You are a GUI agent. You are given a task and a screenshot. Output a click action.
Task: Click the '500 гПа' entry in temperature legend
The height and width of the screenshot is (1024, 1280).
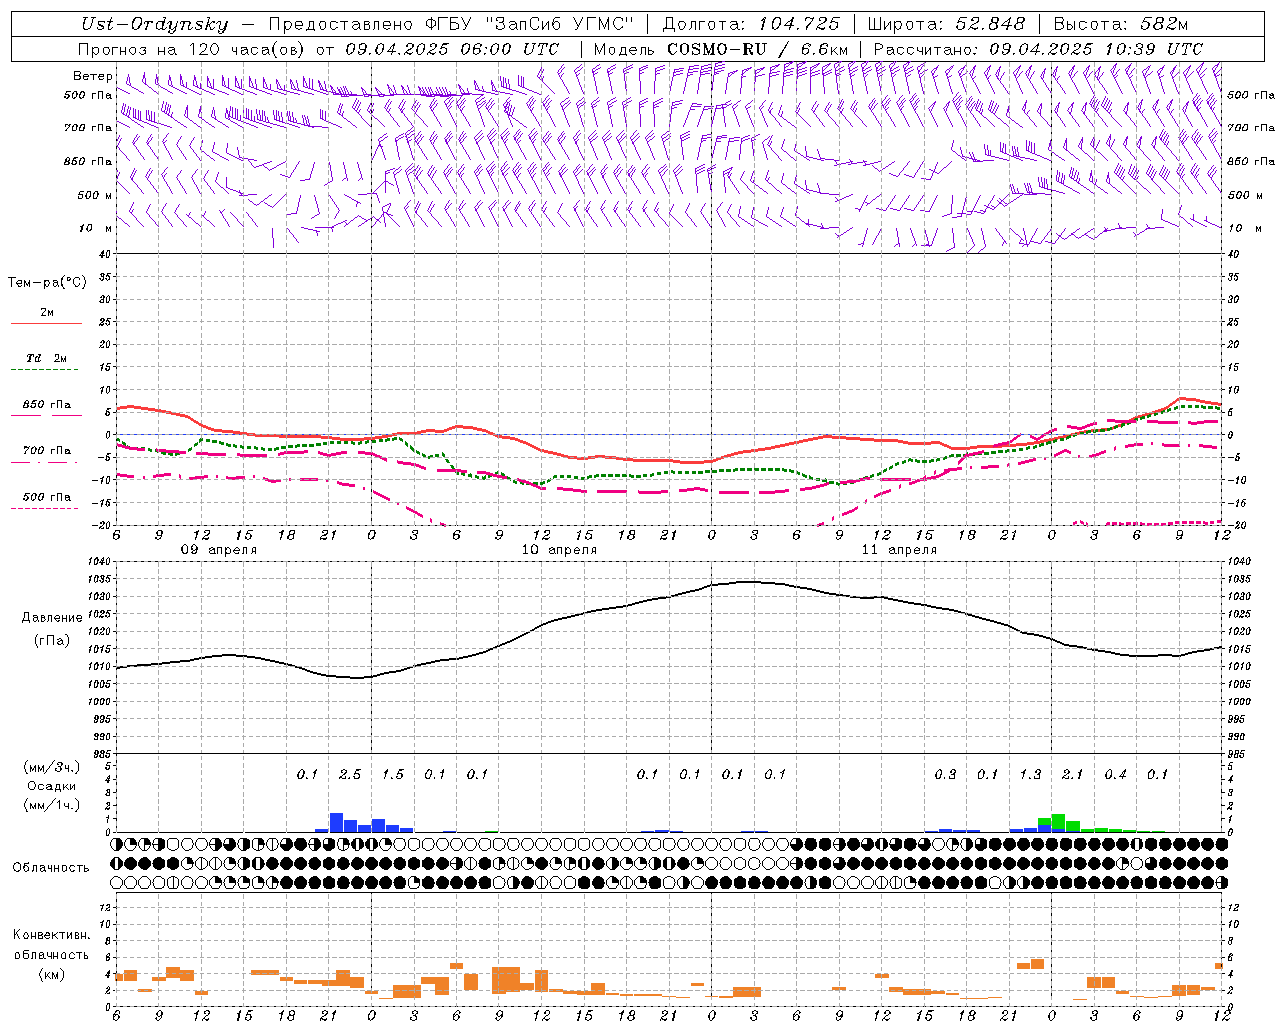47,497
